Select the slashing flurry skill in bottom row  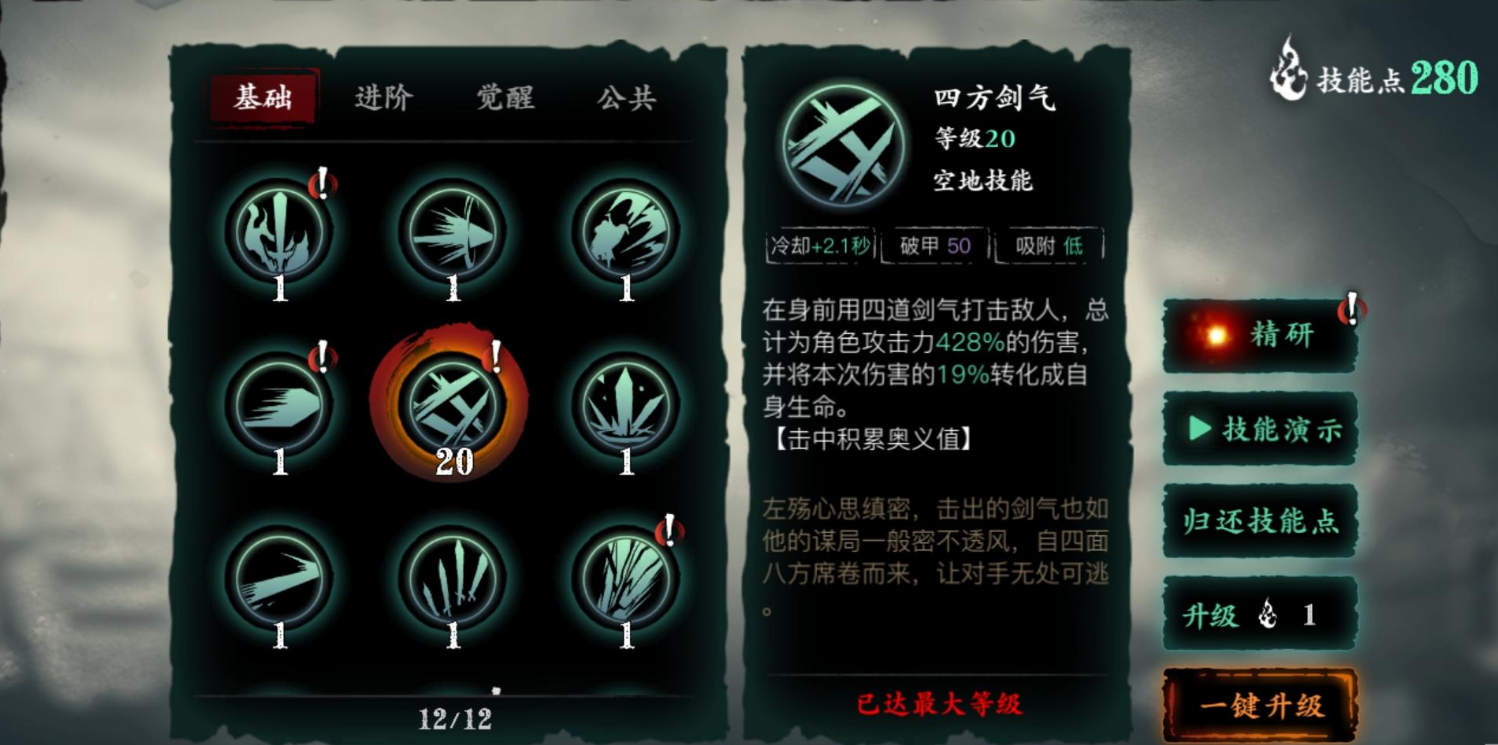(626, 578)
